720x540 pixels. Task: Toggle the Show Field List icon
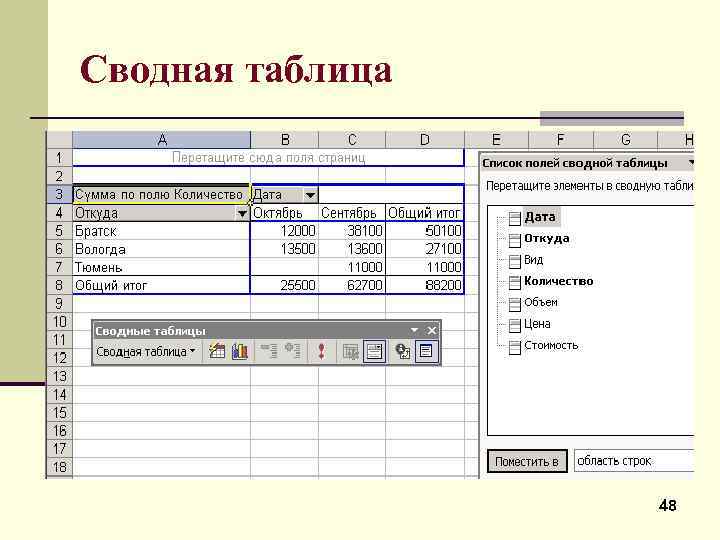coord(426,351)
